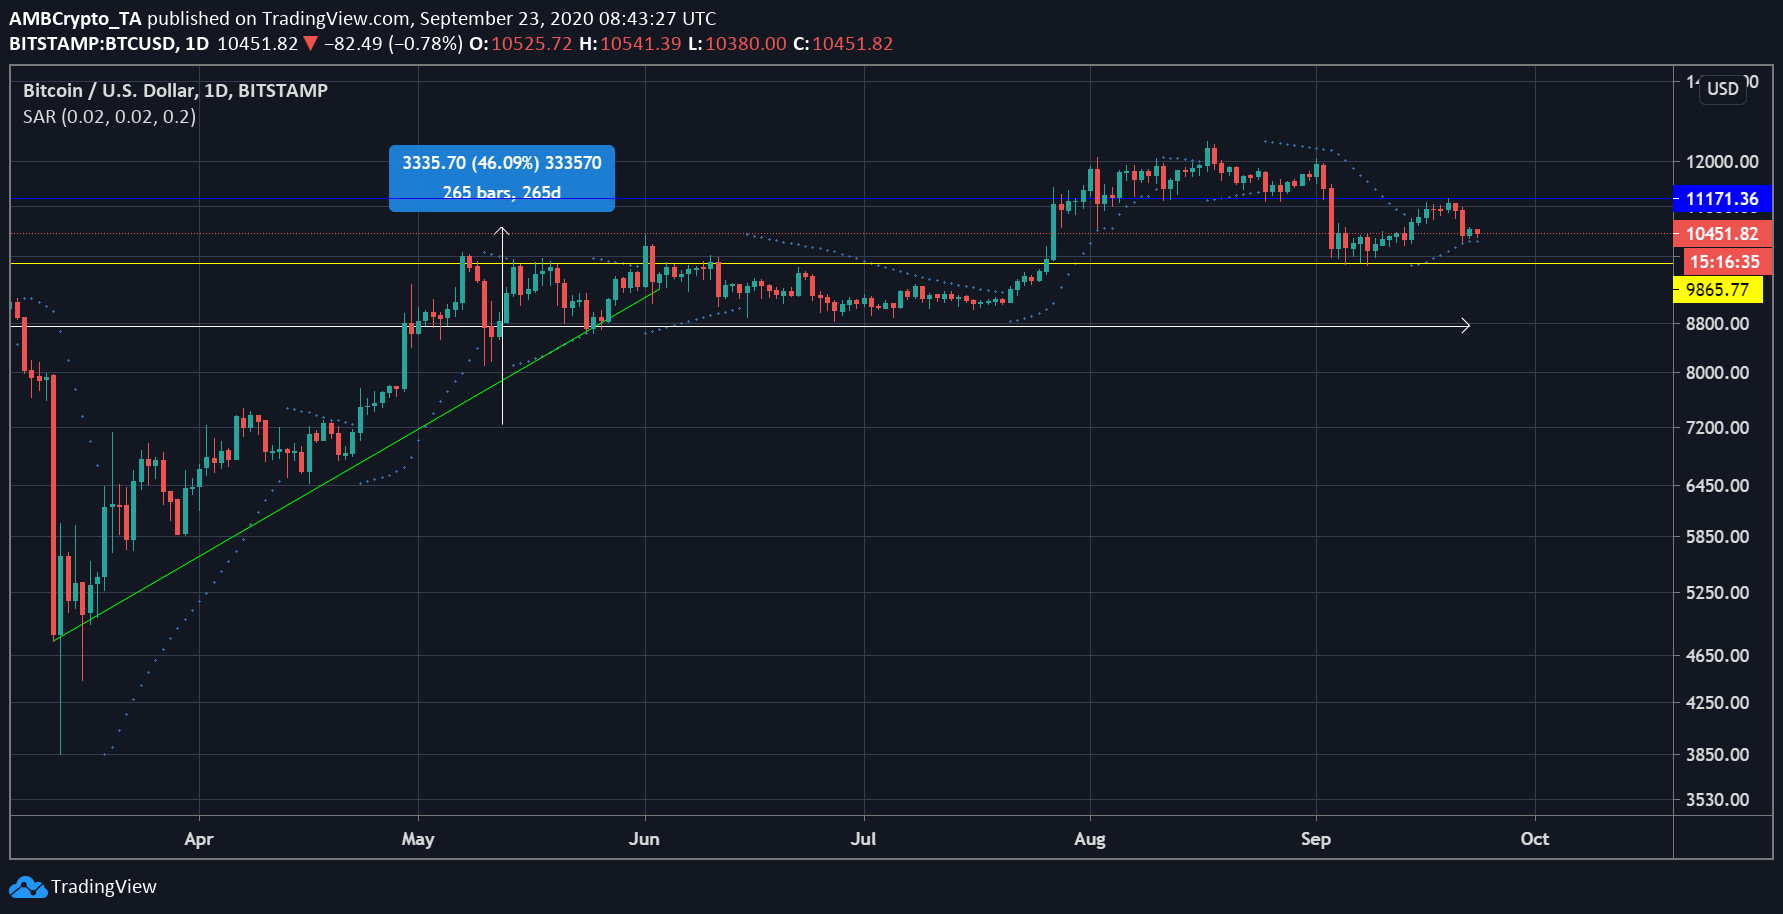Screen dimensions: 1783x914
Task: Click the 4650.00 price axis label
Action: [1717, 656]
